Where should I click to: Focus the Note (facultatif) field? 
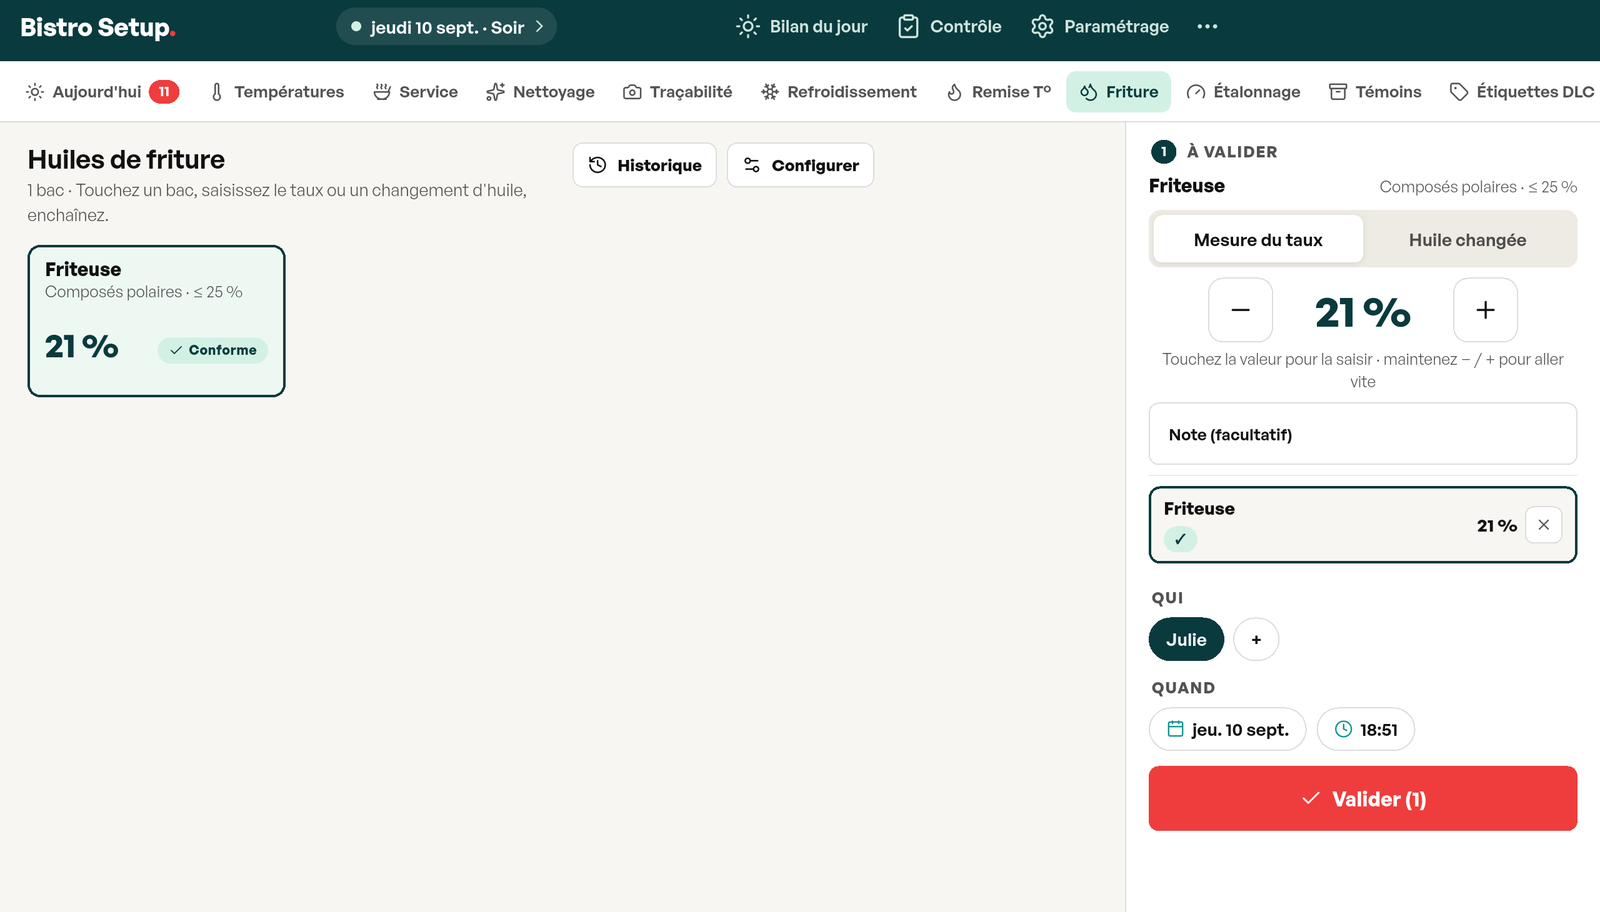[x=1363, y=434]
